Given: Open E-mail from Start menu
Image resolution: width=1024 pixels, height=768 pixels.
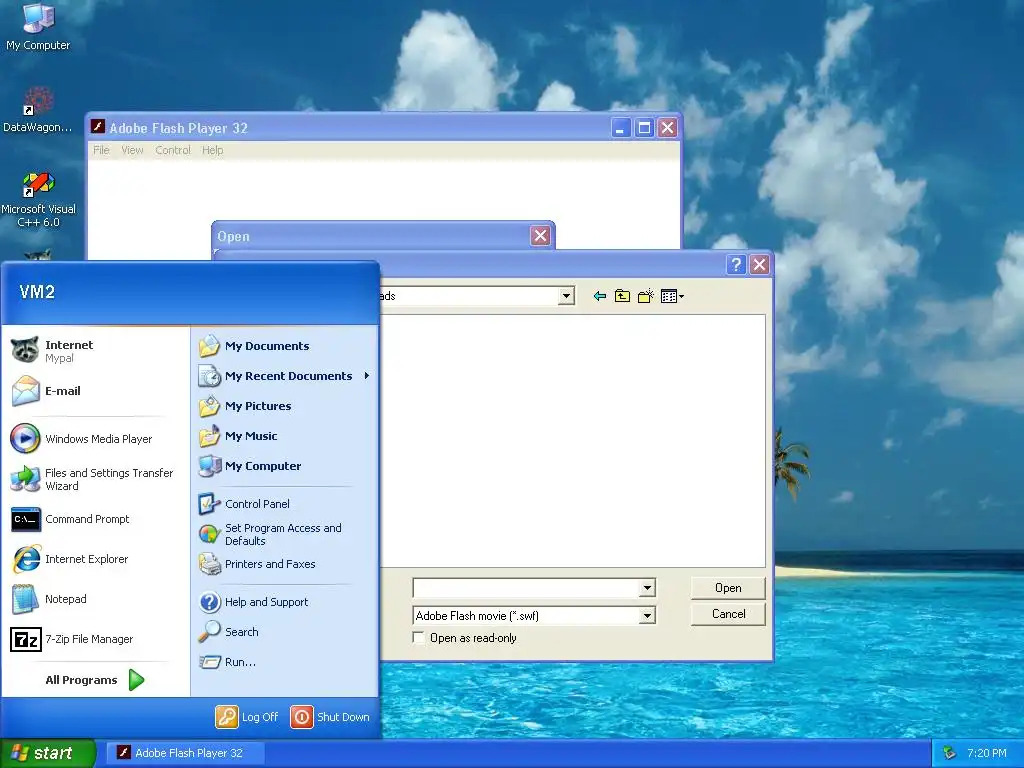Looking at the screenshot, I should click(95, 391).
